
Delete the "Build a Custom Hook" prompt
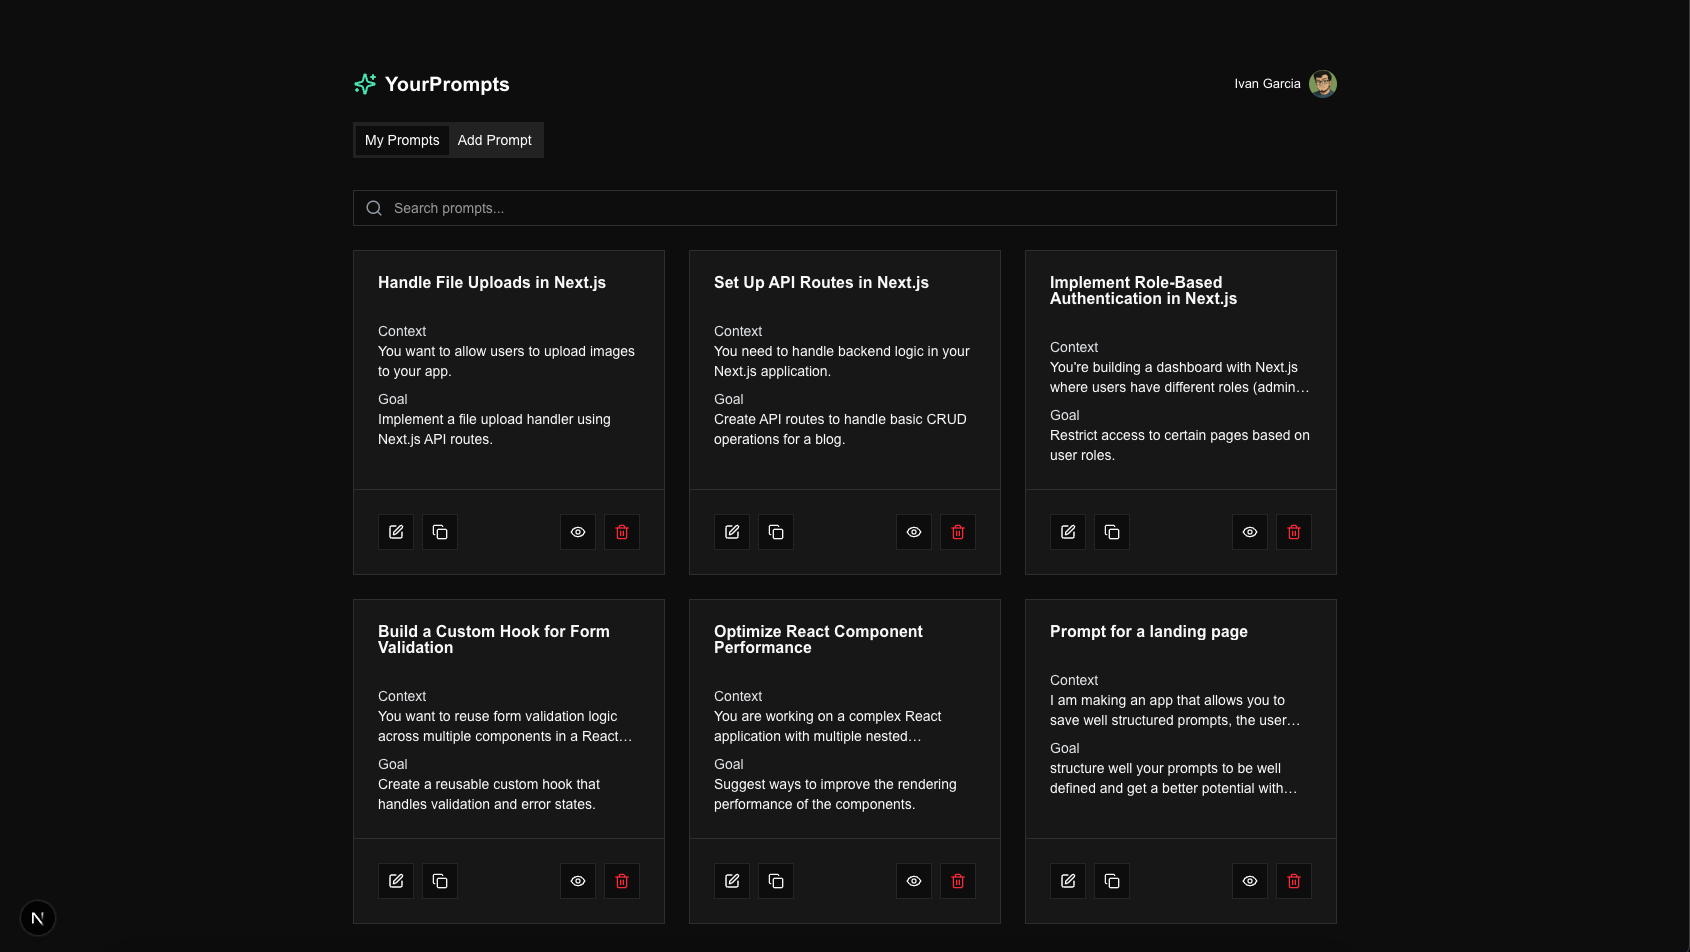pos(621,880)
